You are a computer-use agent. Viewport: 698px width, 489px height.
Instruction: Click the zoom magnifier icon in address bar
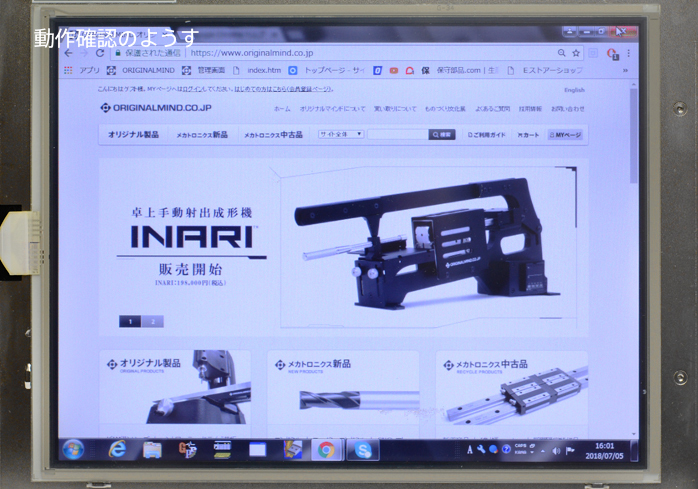(562, 53)
